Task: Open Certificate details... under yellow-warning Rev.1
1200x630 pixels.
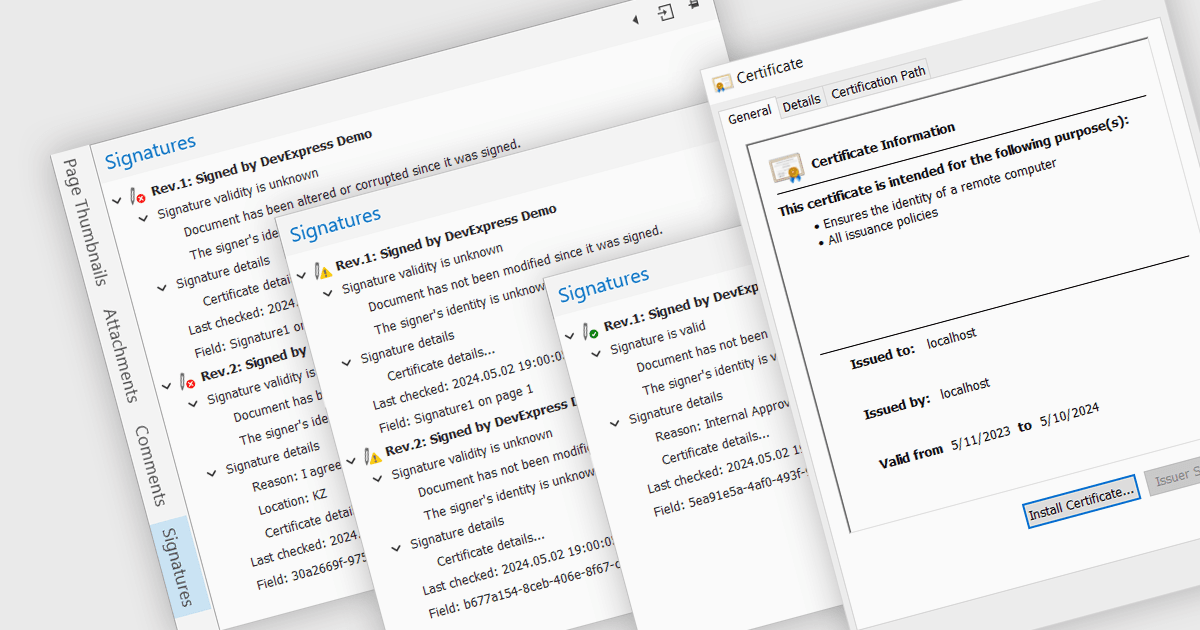Action: pos(442,363)
